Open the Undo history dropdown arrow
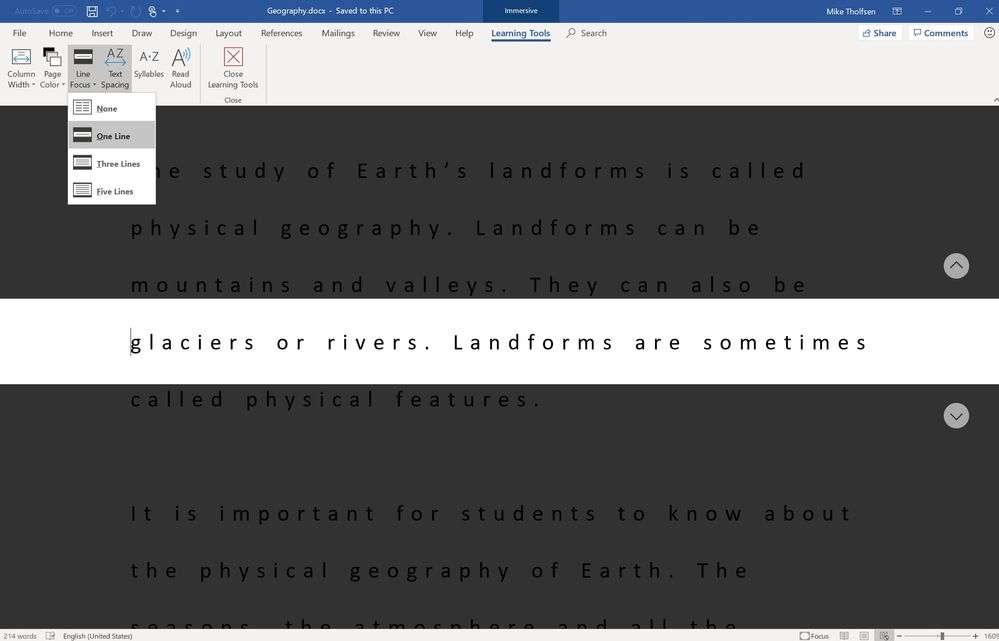The image size is (999, 641). click(122, 11)
